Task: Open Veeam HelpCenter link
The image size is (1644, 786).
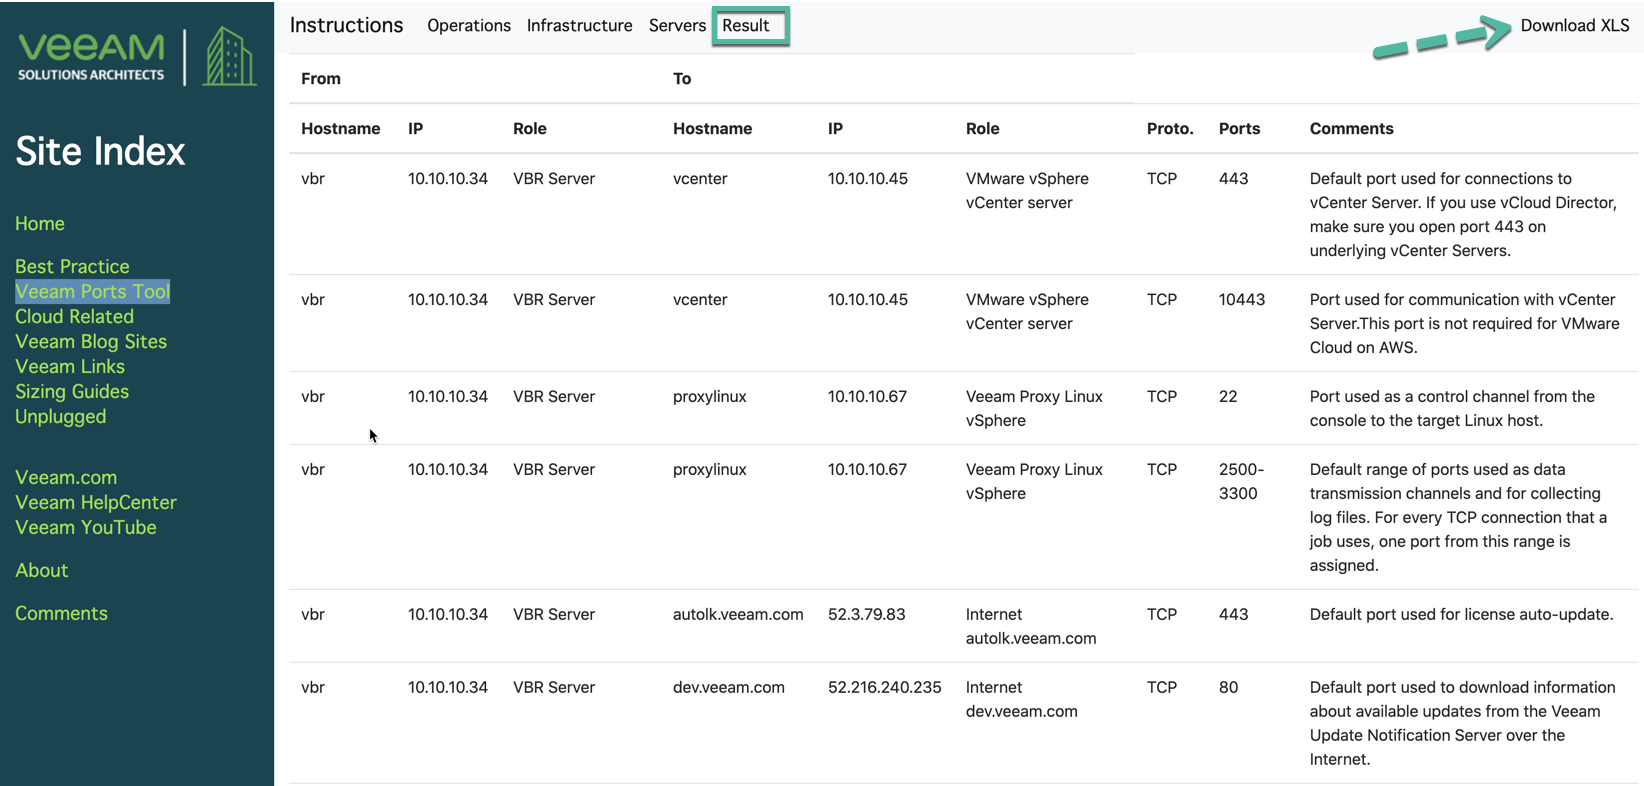Action: click(96, 502)
